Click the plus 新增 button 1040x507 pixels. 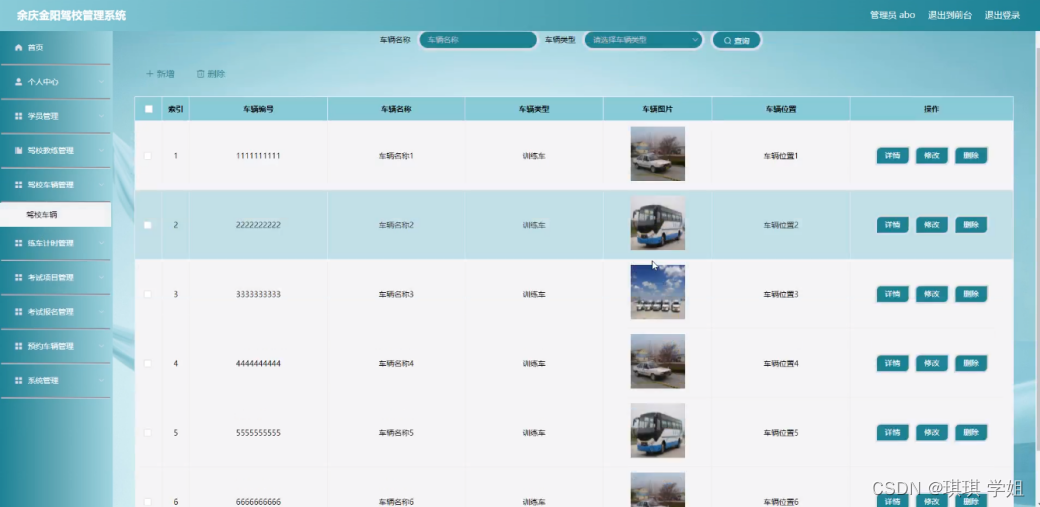(x=160, y=74)
